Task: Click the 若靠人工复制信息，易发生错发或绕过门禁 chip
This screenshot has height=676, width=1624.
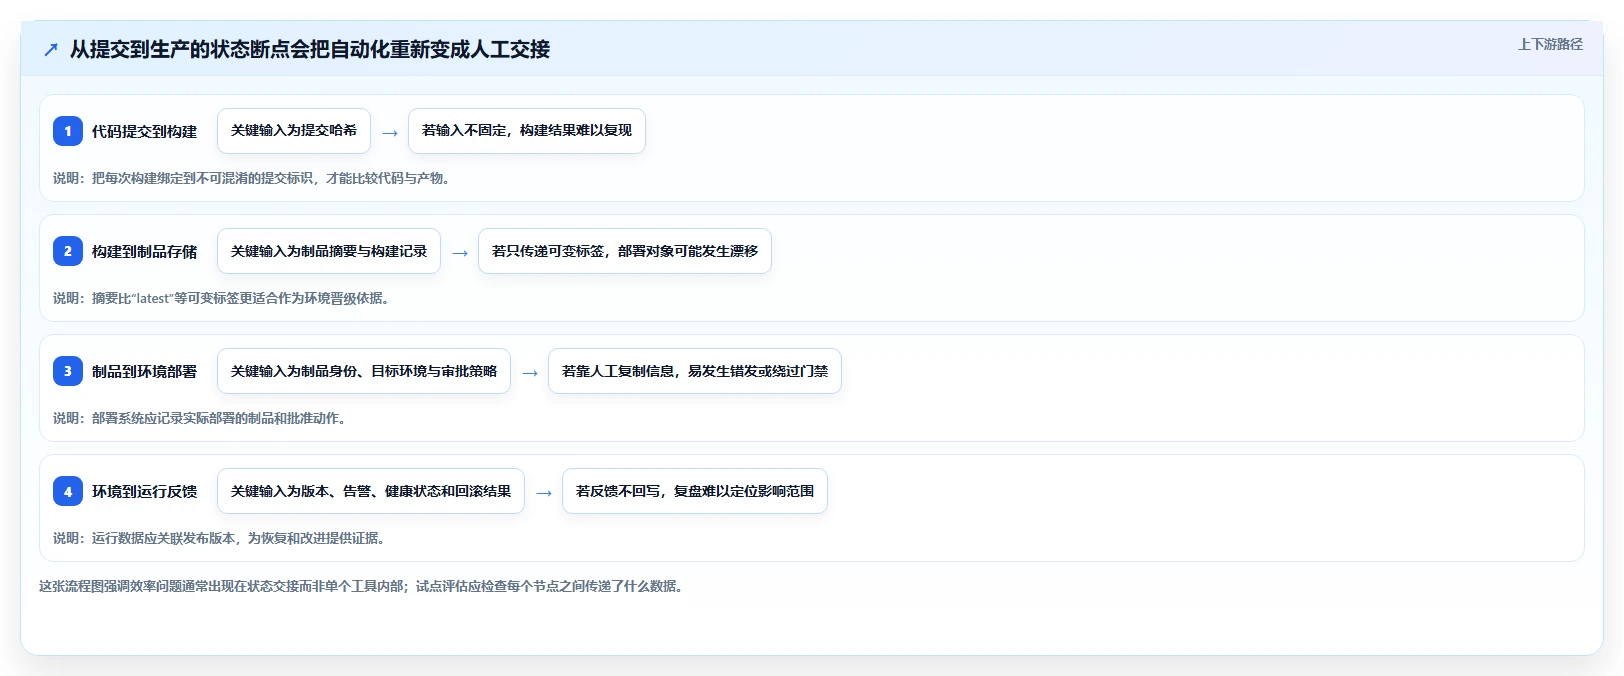Action: 695,371
